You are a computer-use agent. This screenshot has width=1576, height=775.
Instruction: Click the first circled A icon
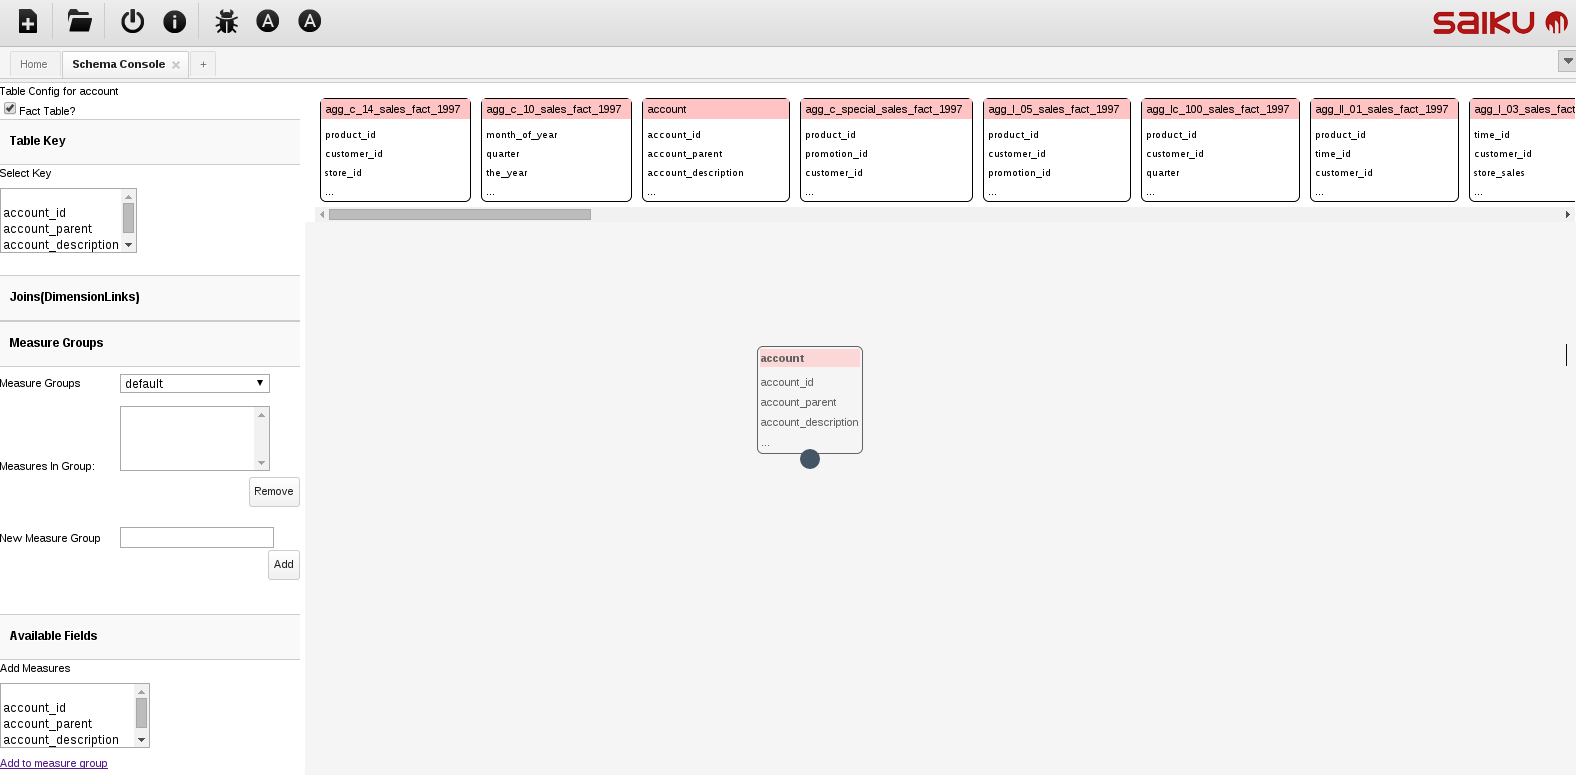click(268, 21)
